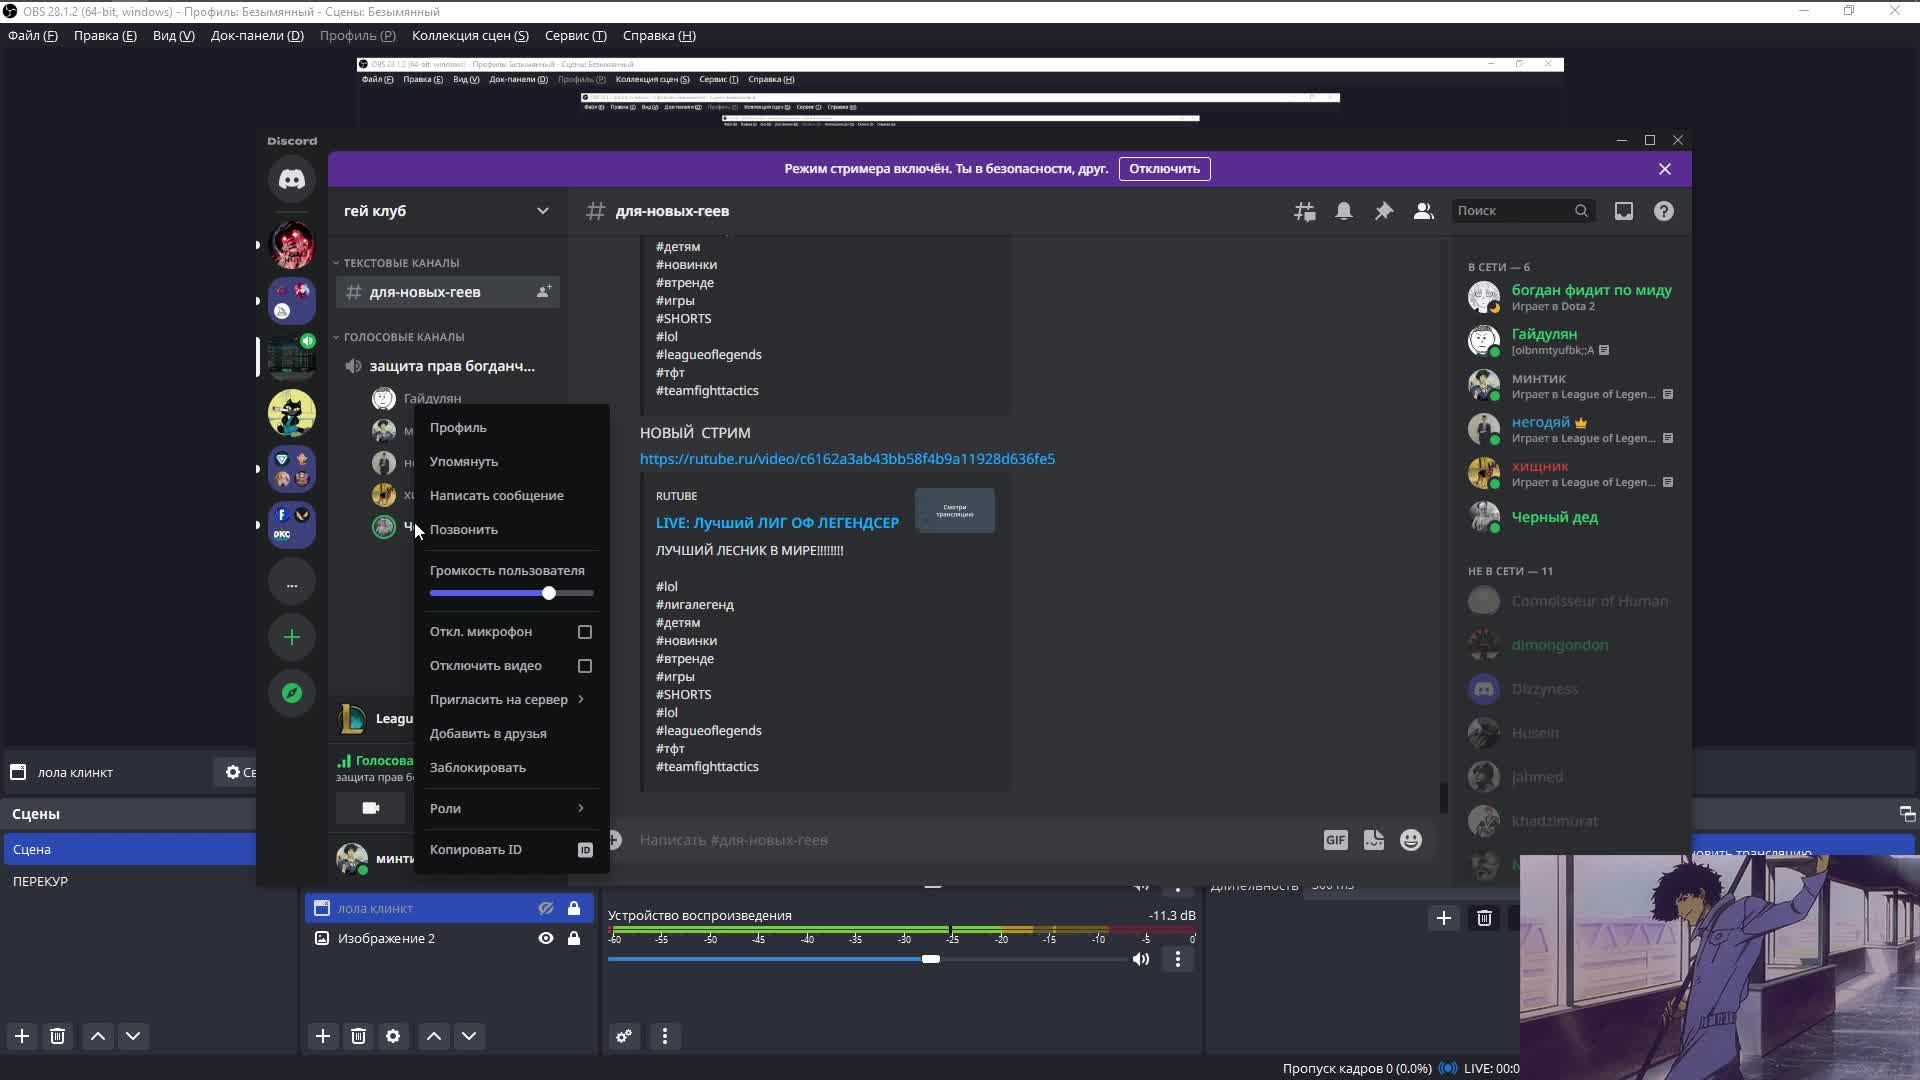This screenshot has height=1080, width=1920.
Task: Open the threads hashtag icon
Action: [x=1304, y=211]
